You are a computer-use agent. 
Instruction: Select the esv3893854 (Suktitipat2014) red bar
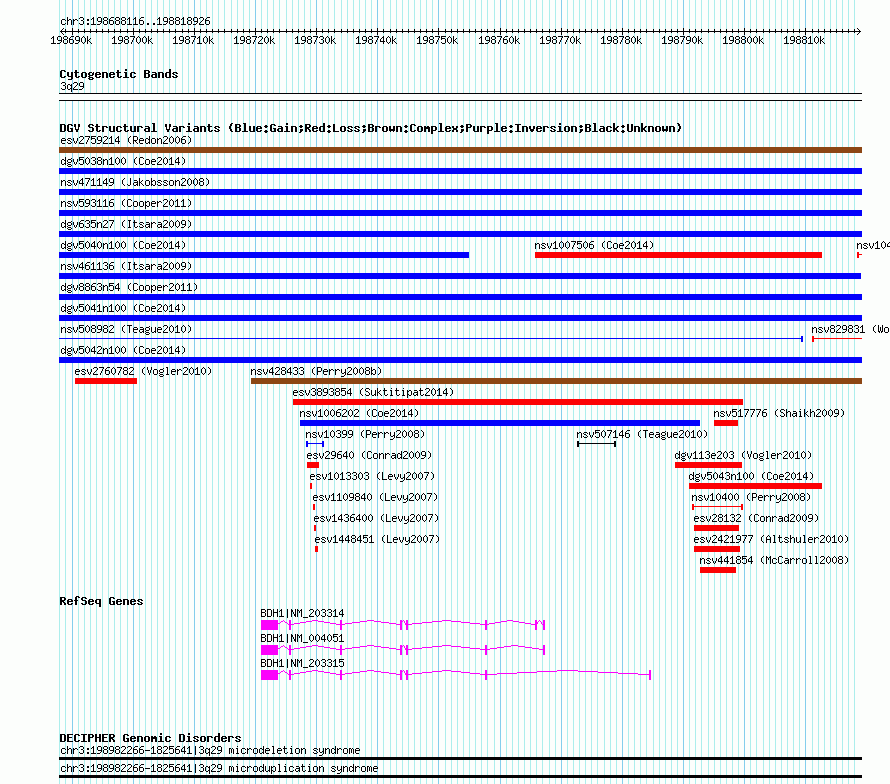point(518,402)
